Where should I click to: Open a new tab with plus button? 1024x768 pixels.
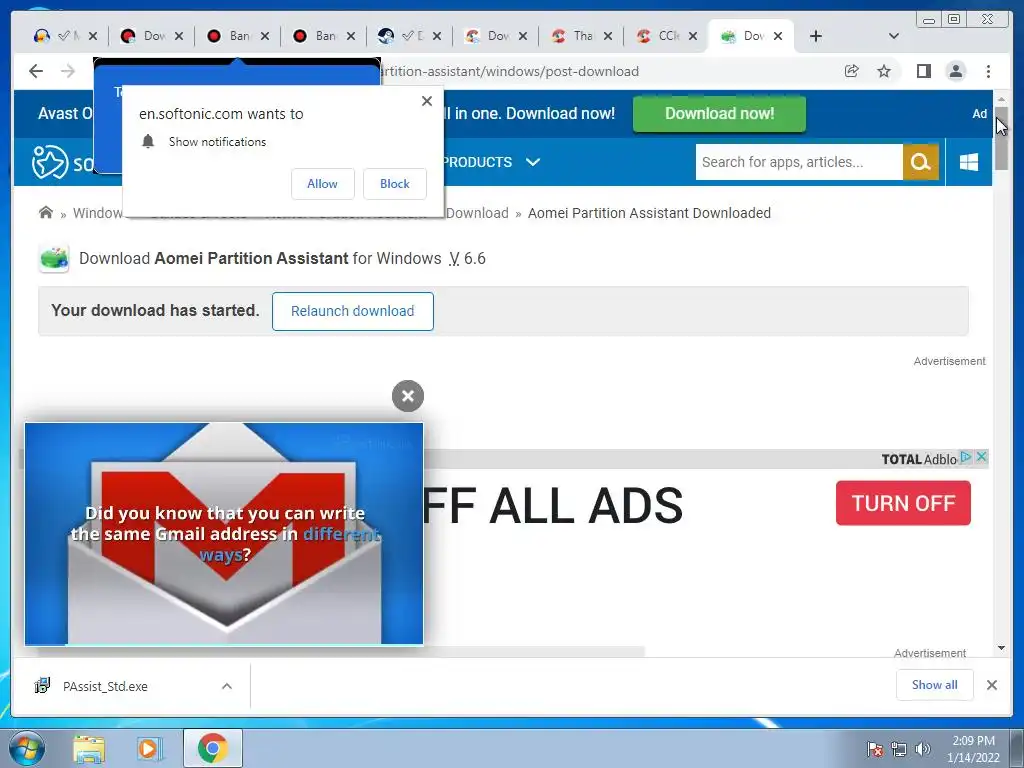click(x=815, y=36)
